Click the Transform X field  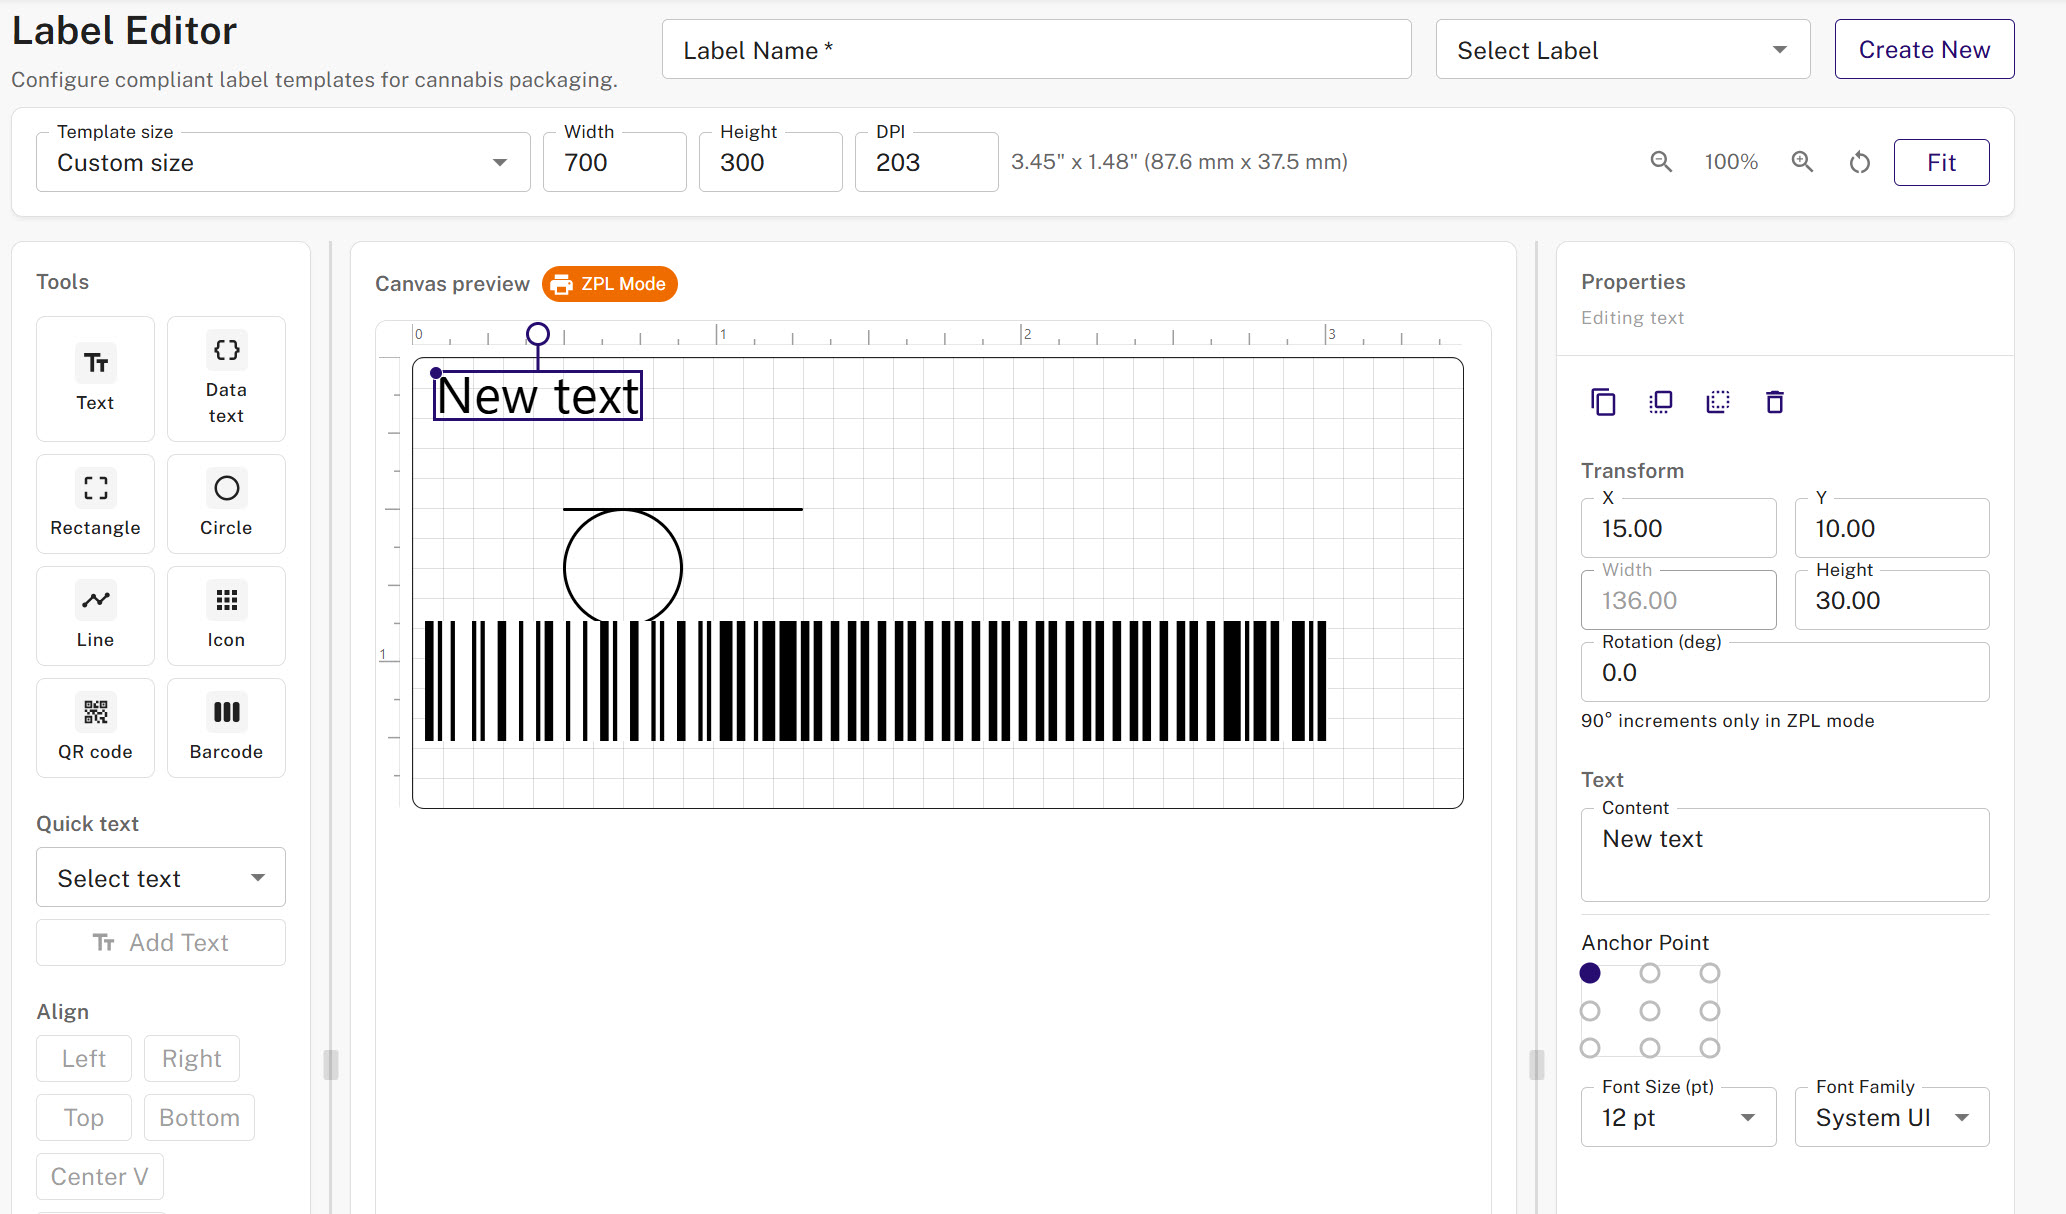click(1678, 528)
